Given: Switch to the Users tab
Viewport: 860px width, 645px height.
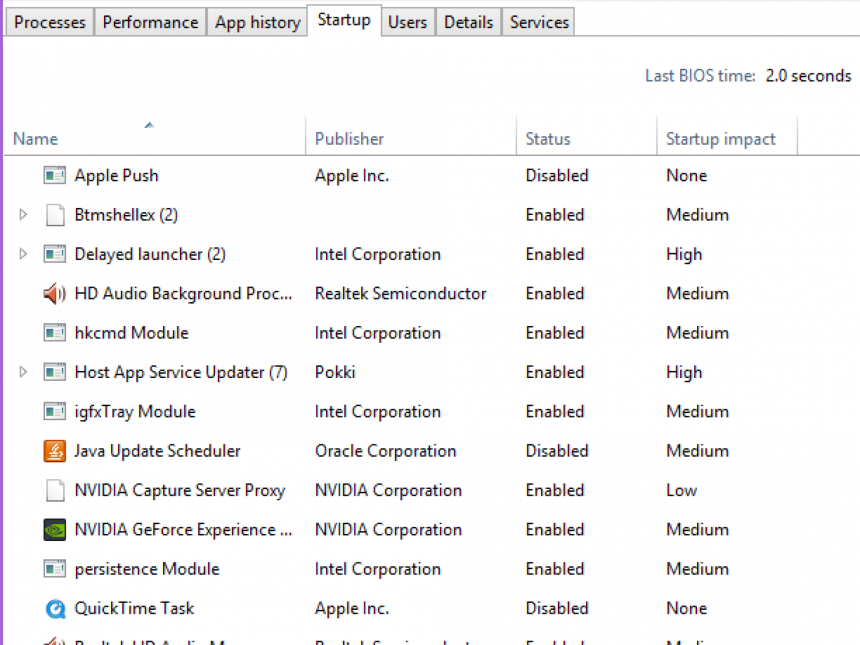Looking at the screenshot, I should pos(408,22).
